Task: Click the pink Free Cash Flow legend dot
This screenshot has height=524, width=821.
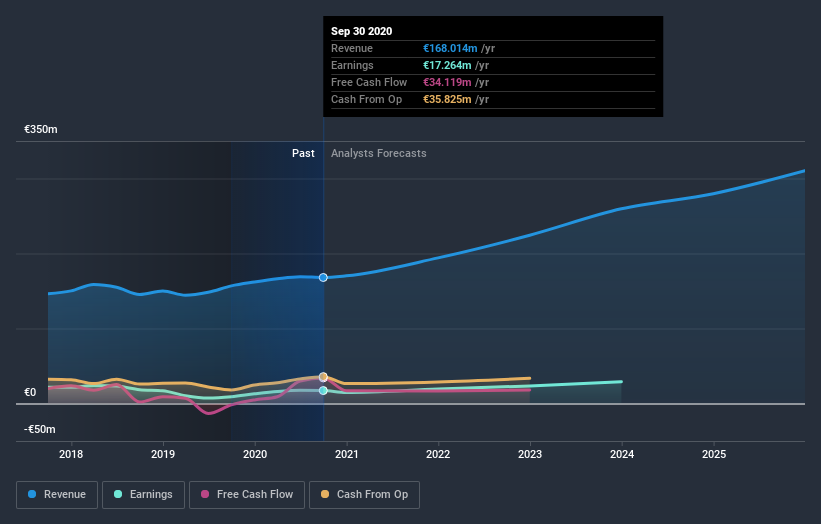Action: [x=205, y=494]
